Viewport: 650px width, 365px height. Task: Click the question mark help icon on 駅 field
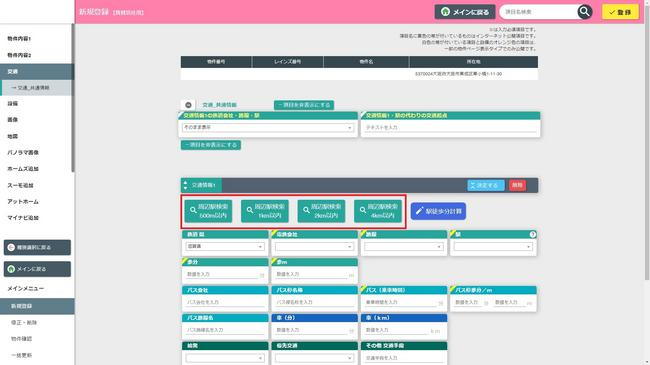533,234
